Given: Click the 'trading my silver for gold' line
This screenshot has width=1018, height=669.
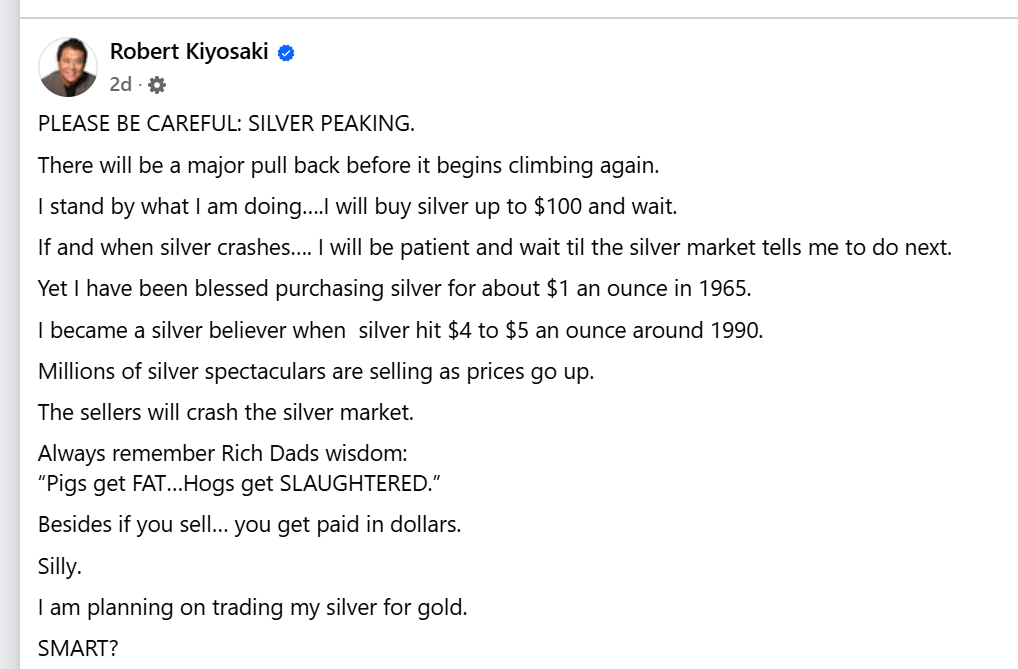Looking at the screenshot, I should [252, 607].
